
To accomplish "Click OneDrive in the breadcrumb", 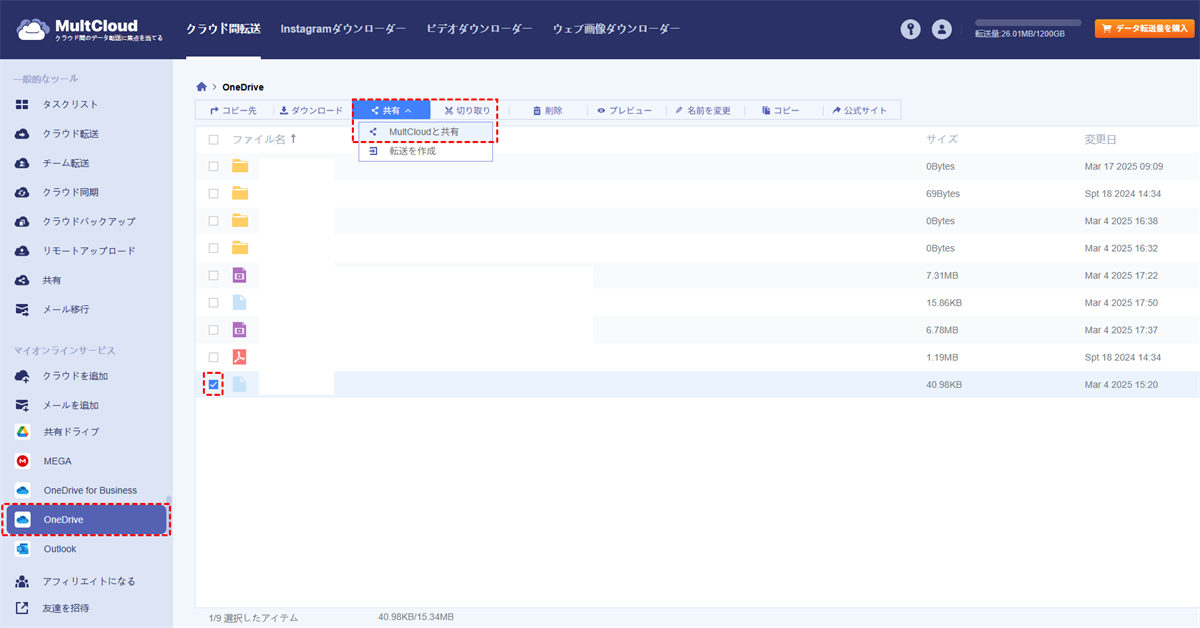I will (243, 87).
